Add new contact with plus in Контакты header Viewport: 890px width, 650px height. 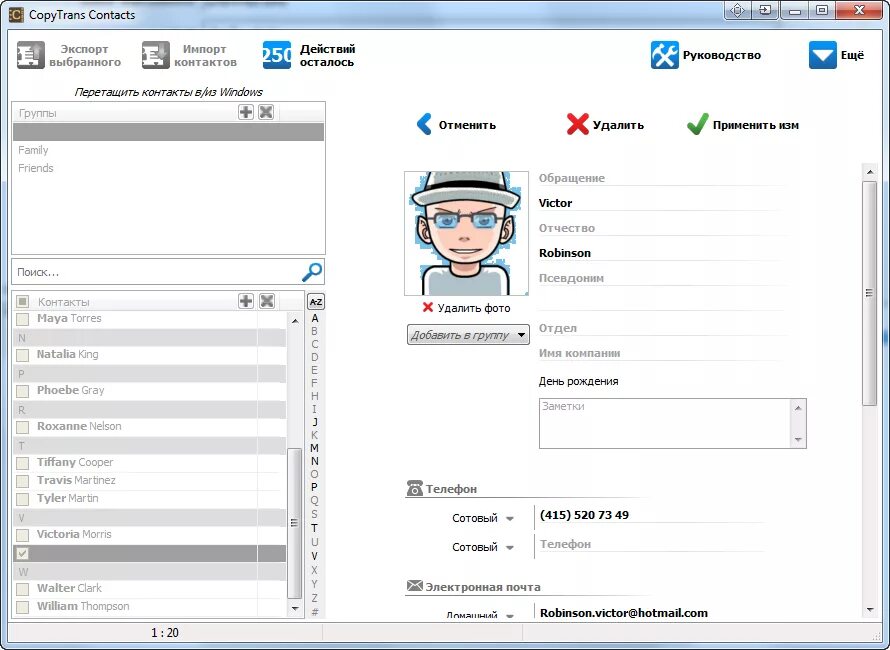246,301
